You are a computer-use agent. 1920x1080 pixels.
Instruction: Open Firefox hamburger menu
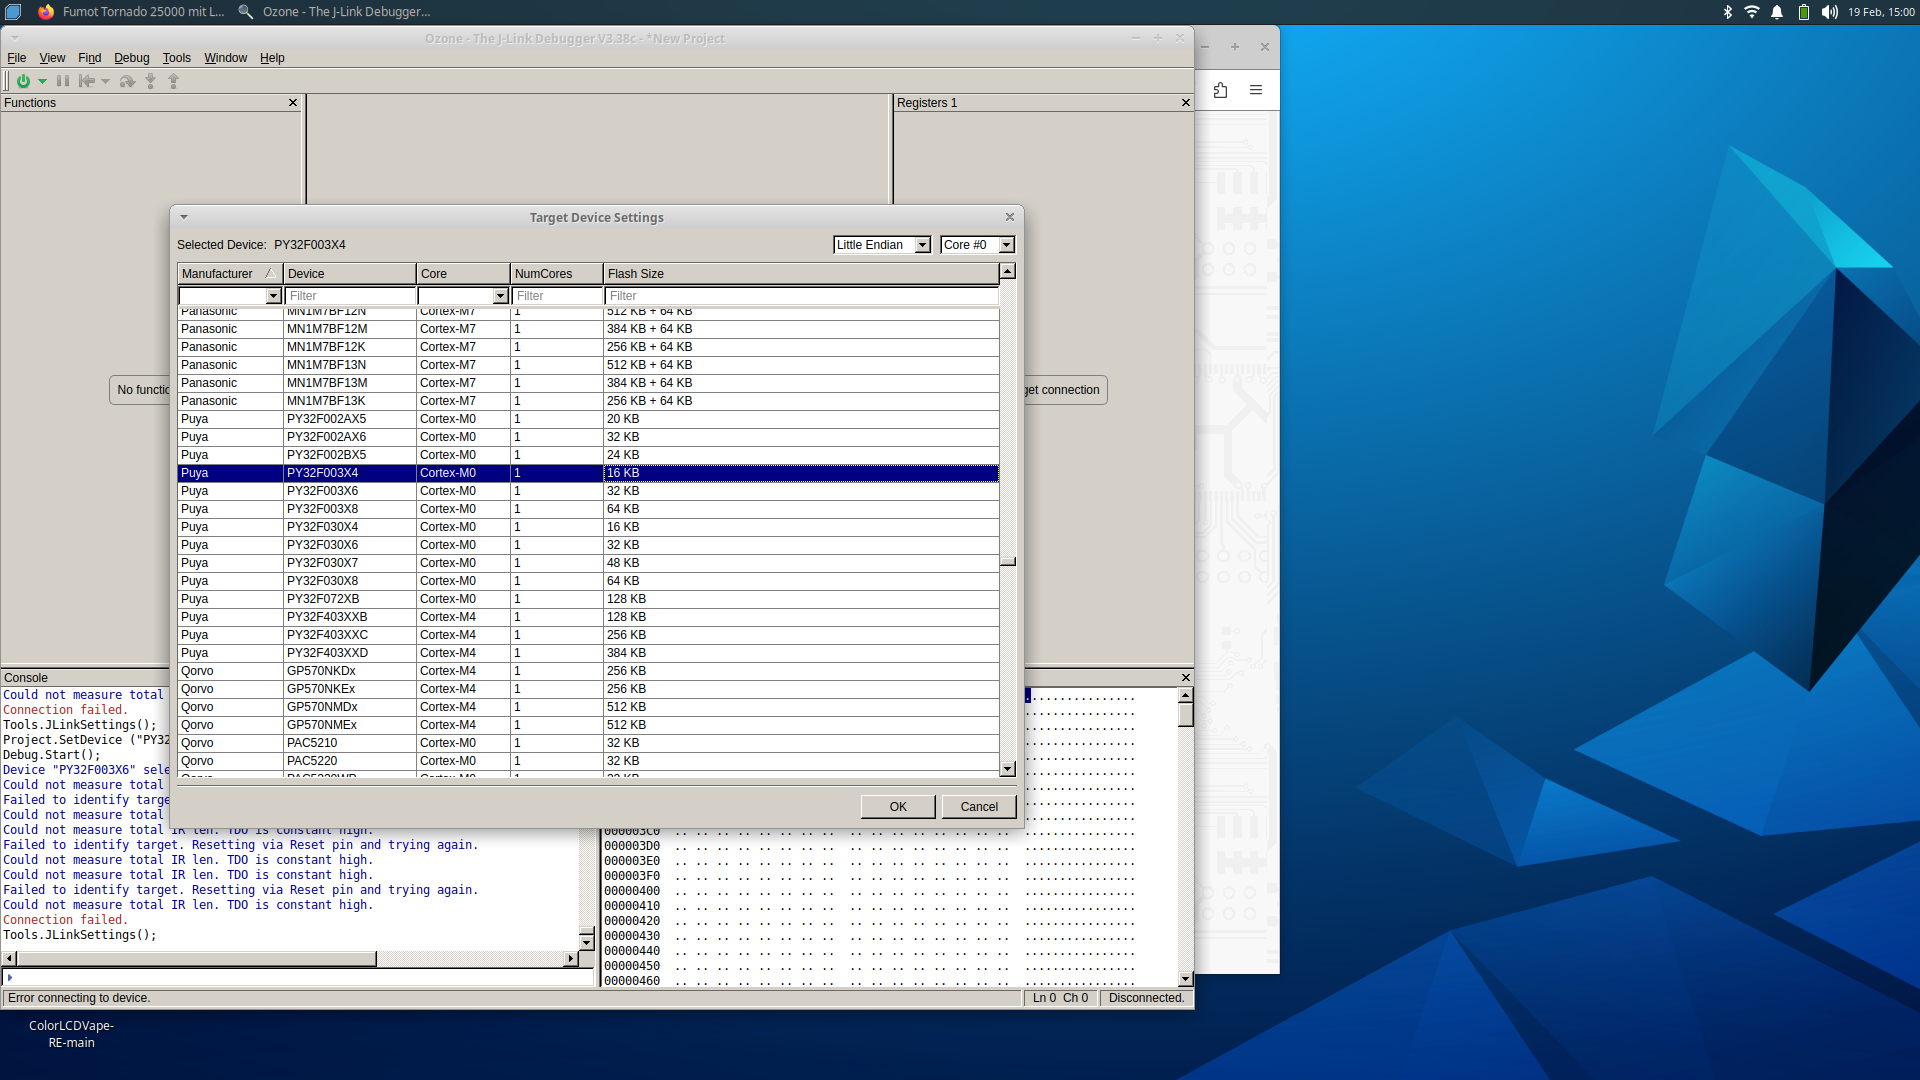coord(1256,90)
